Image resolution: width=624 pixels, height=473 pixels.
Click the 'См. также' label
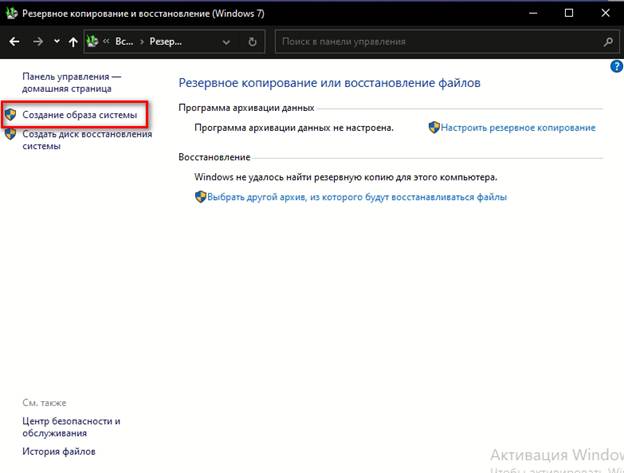(x=44, y=403)
